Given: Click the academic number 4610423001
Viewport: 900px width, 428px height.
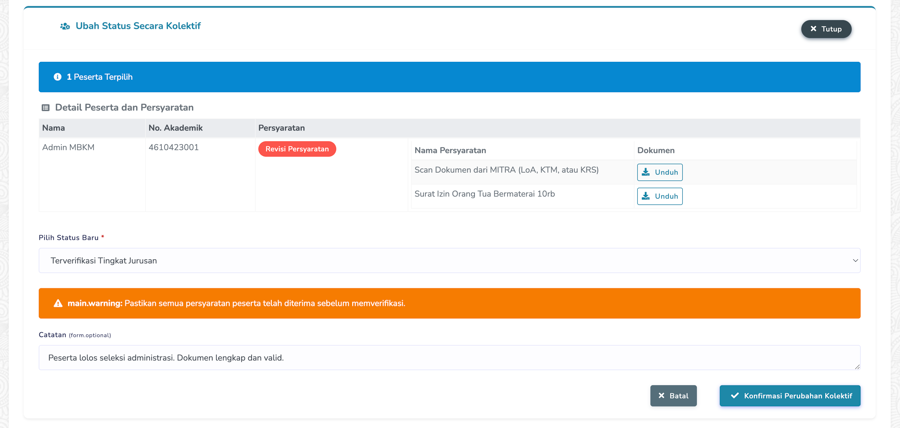Looking at the screenshot, I should pos(173,148).
